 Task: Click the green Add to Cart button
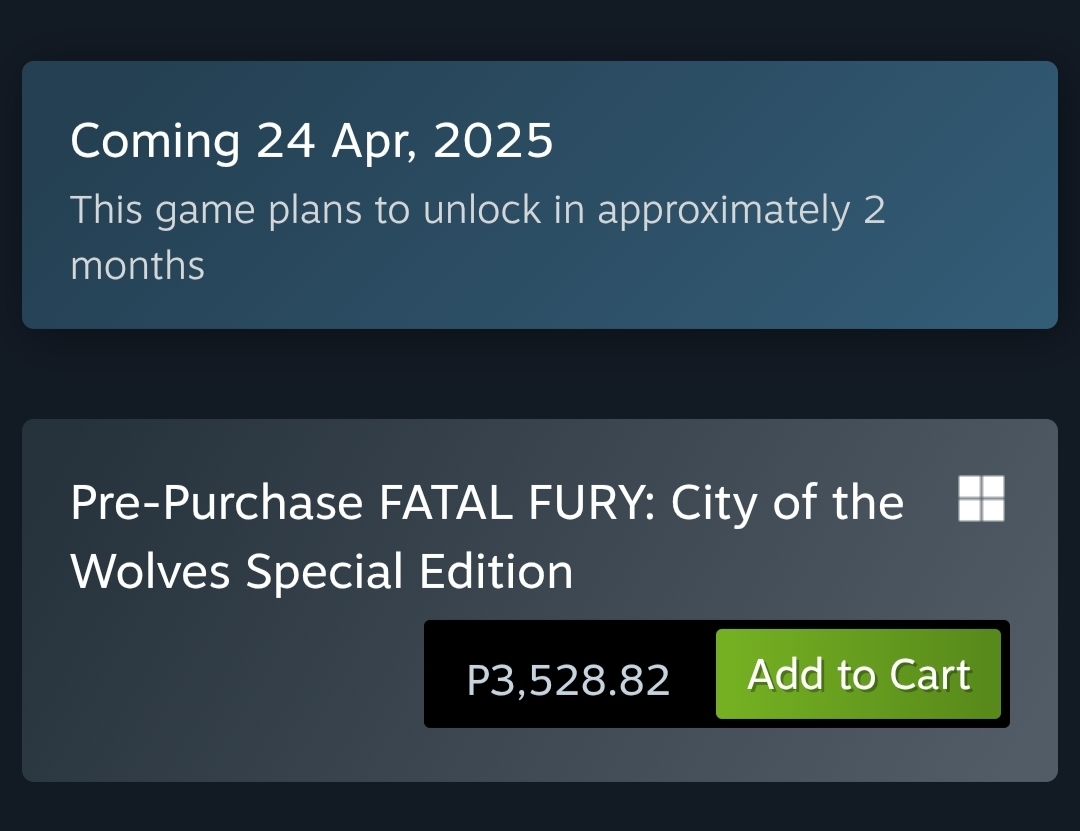point(858,675)
